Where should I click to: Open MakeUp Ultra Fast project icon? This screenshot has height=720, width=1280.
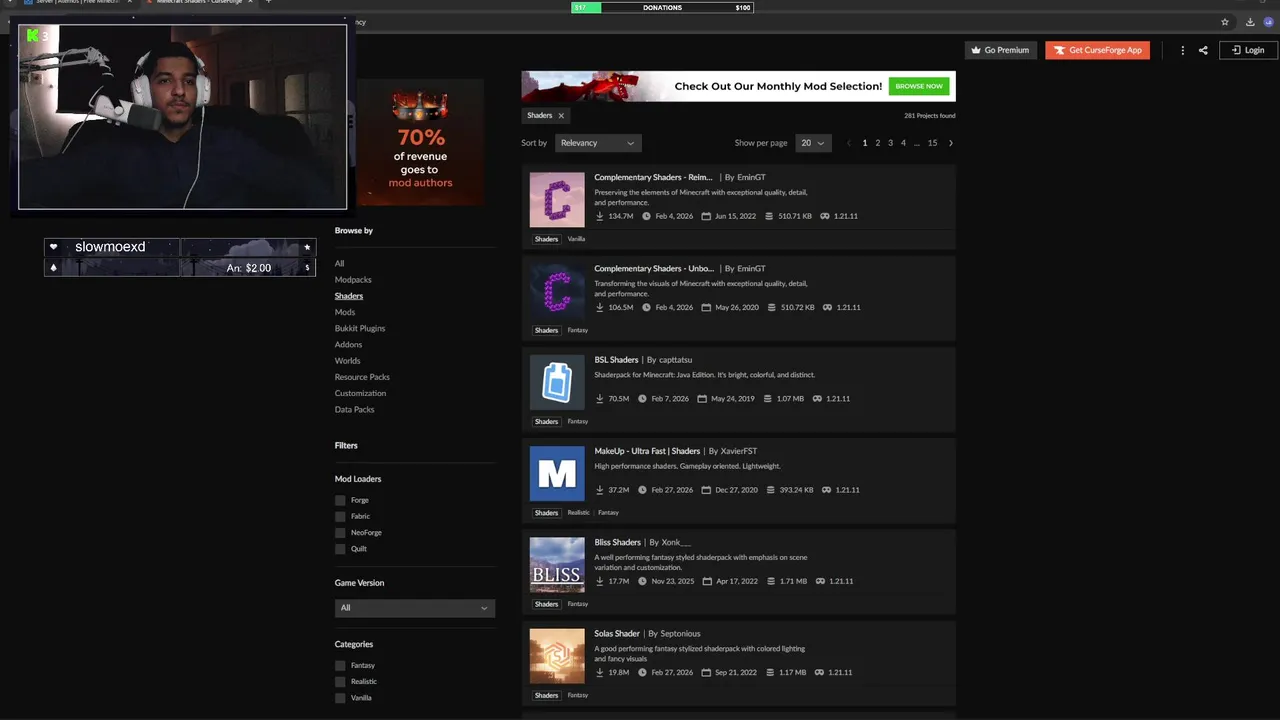pos(557,473)
